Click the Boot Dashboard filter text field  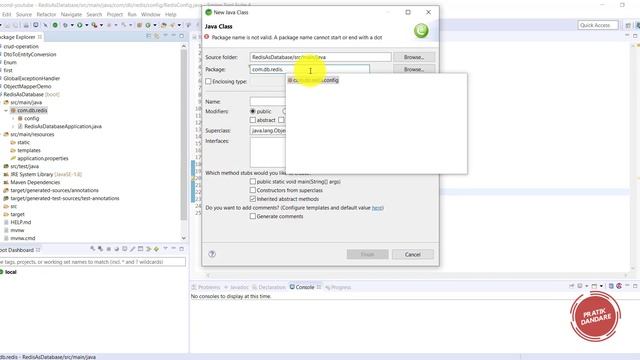click(93, 262)
